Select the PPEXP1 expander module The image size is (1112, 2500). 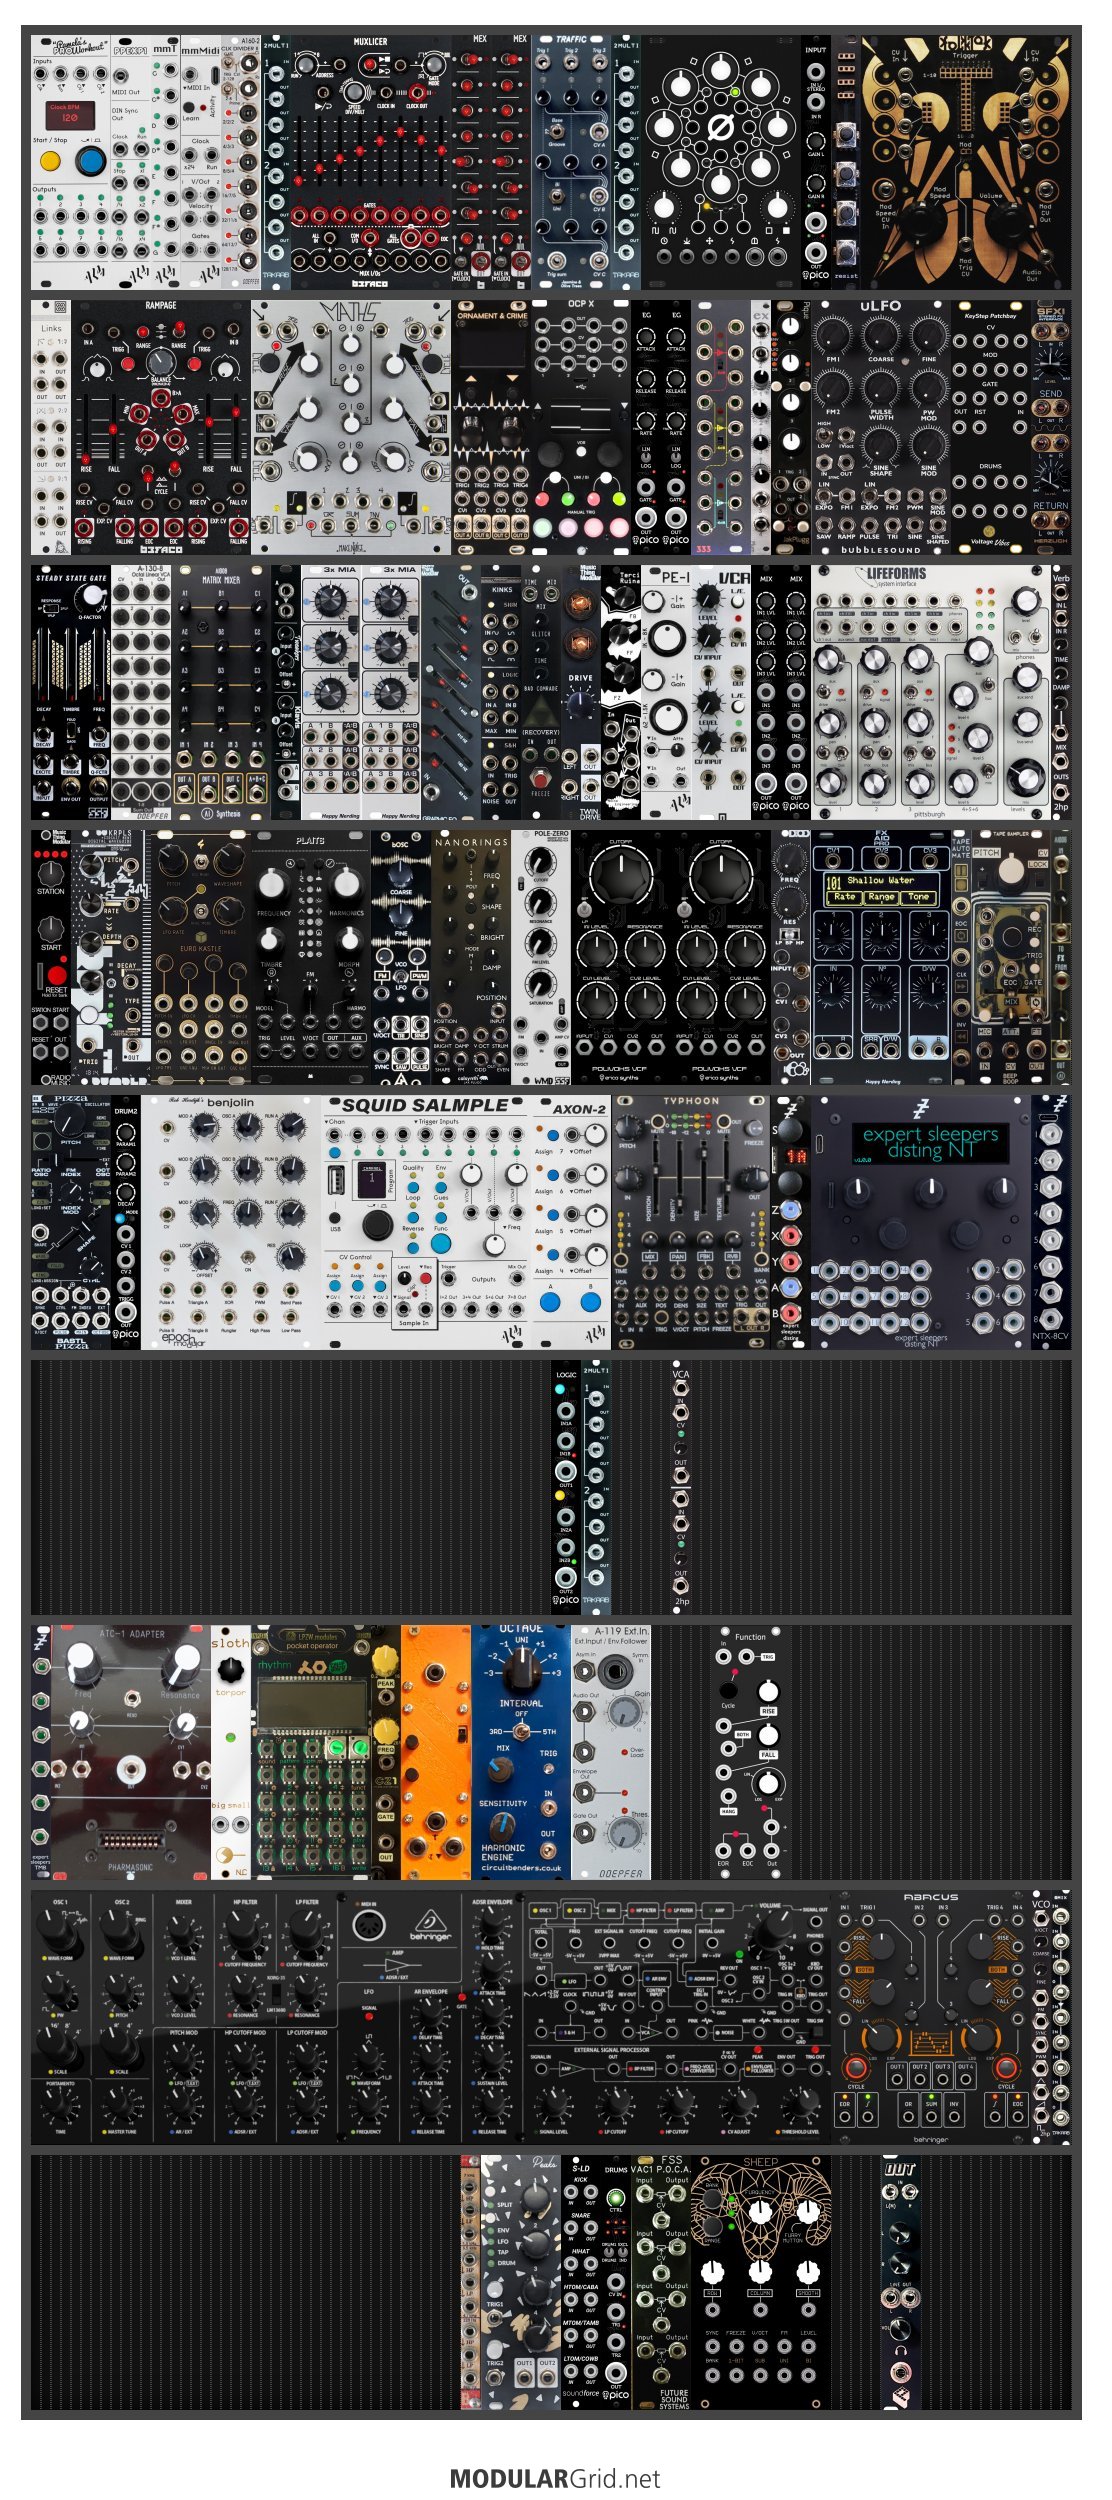pos(130,163)
